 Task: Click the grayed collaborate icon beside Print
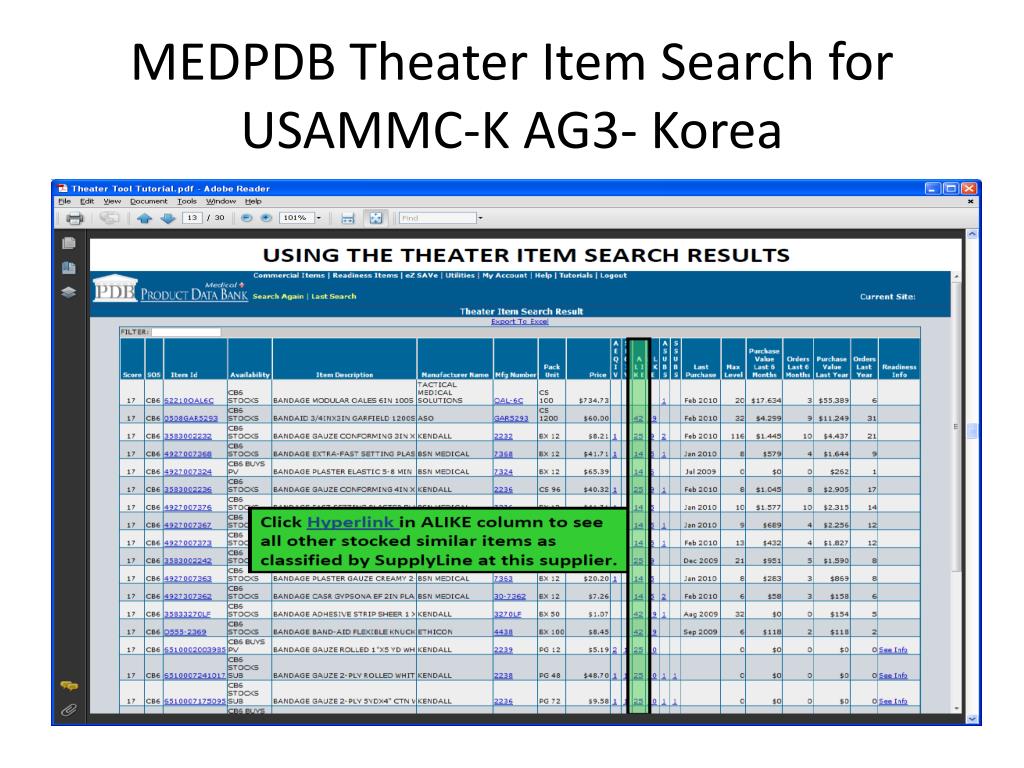coord(109,218)
